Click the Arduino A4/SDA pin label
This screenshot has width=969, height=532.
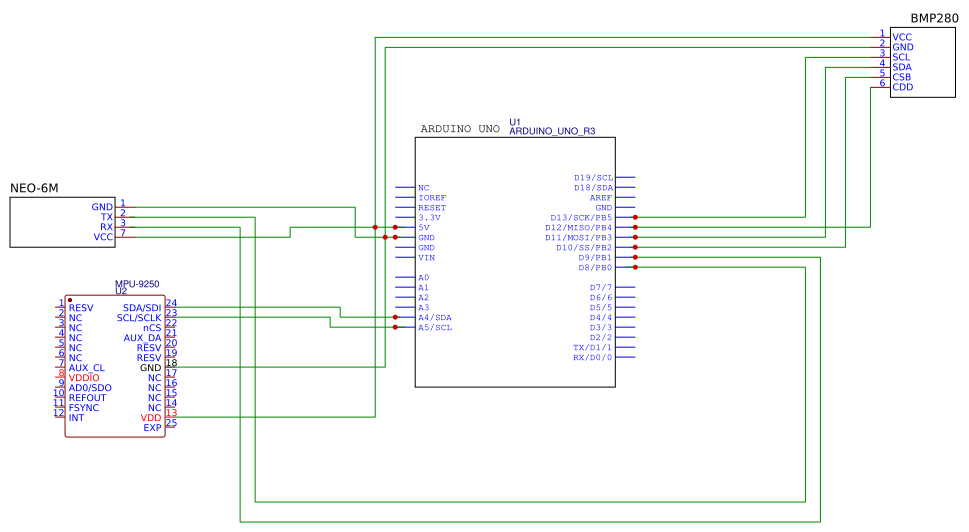point(435,318)
